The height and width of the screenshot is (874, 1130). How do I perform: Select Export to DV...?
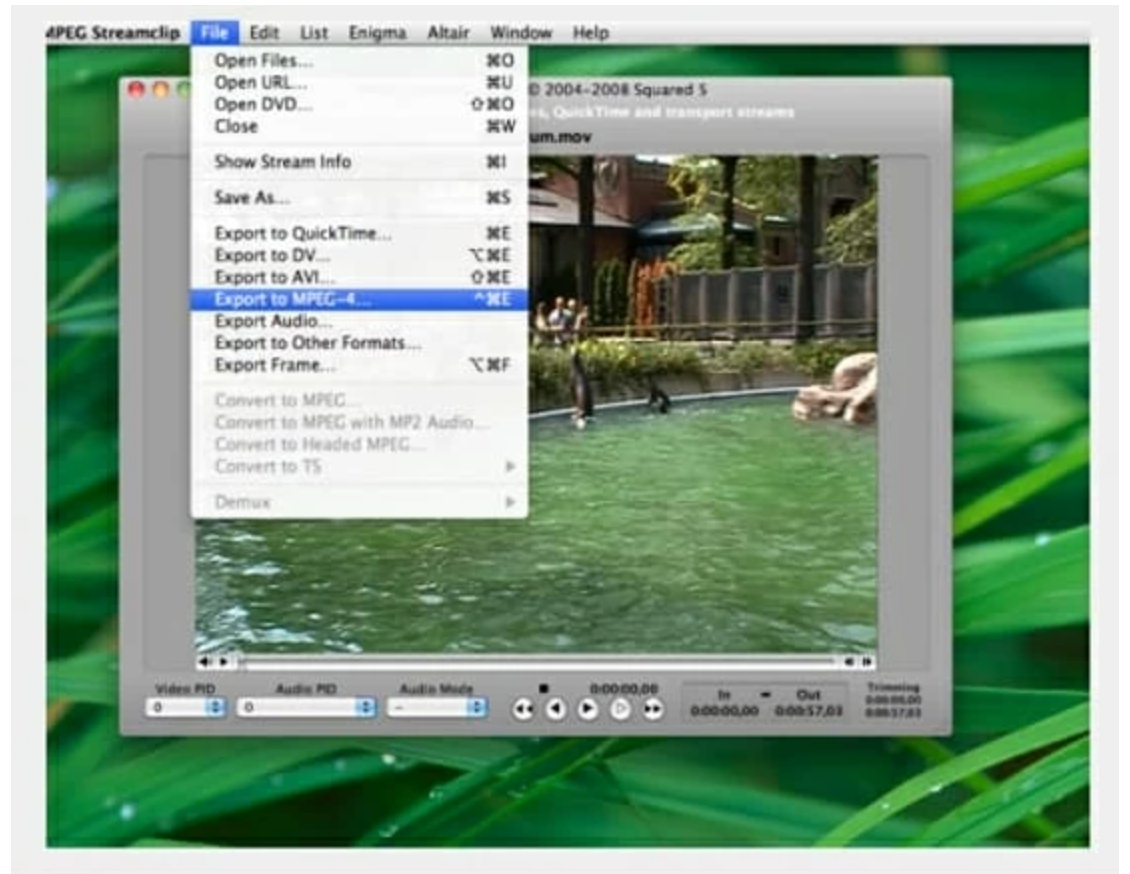tap(359, 255)
